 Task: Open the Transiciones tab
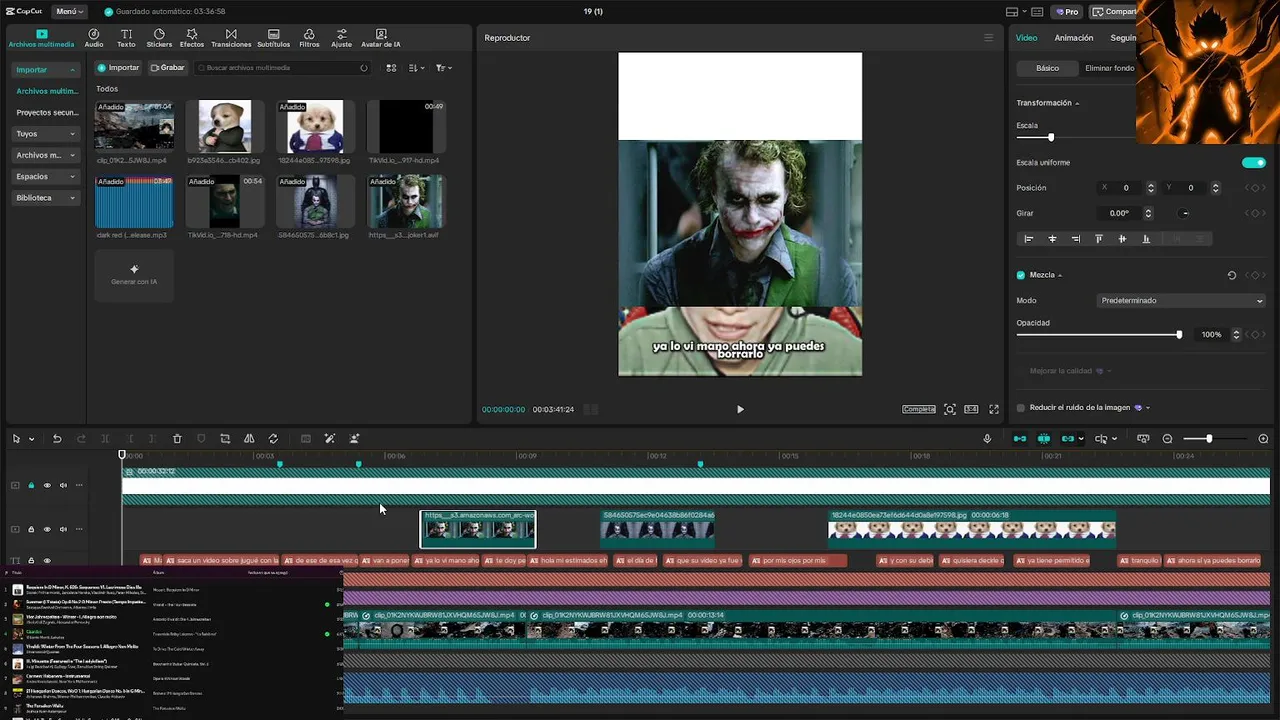(231, 38)
